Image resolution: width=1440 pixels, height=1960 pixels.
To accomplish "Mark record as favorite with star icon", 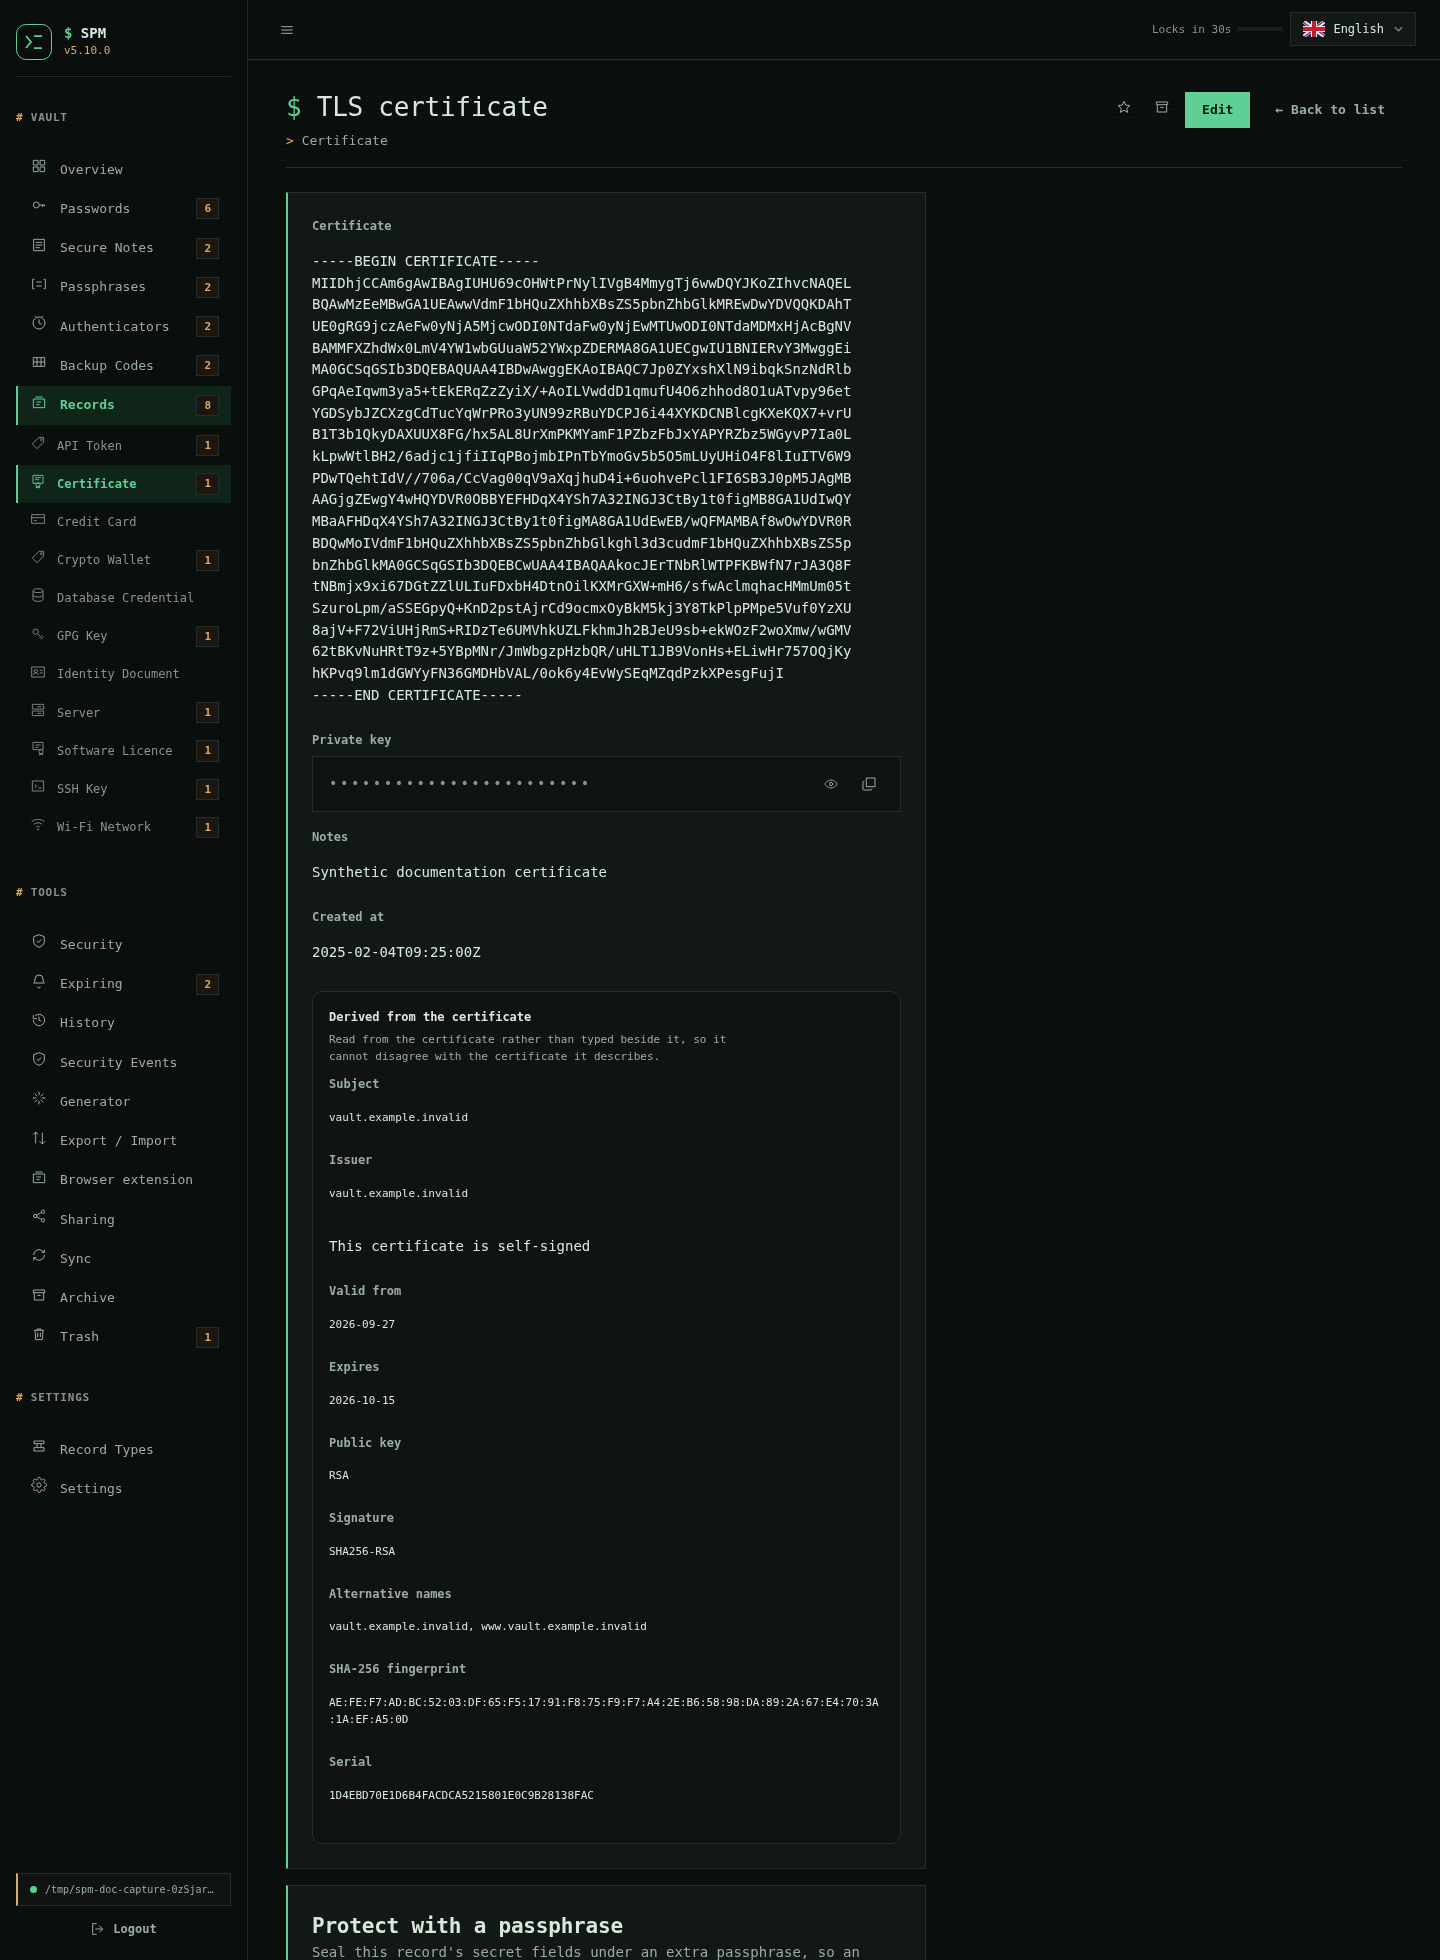I will click(x=1124, y=108).
